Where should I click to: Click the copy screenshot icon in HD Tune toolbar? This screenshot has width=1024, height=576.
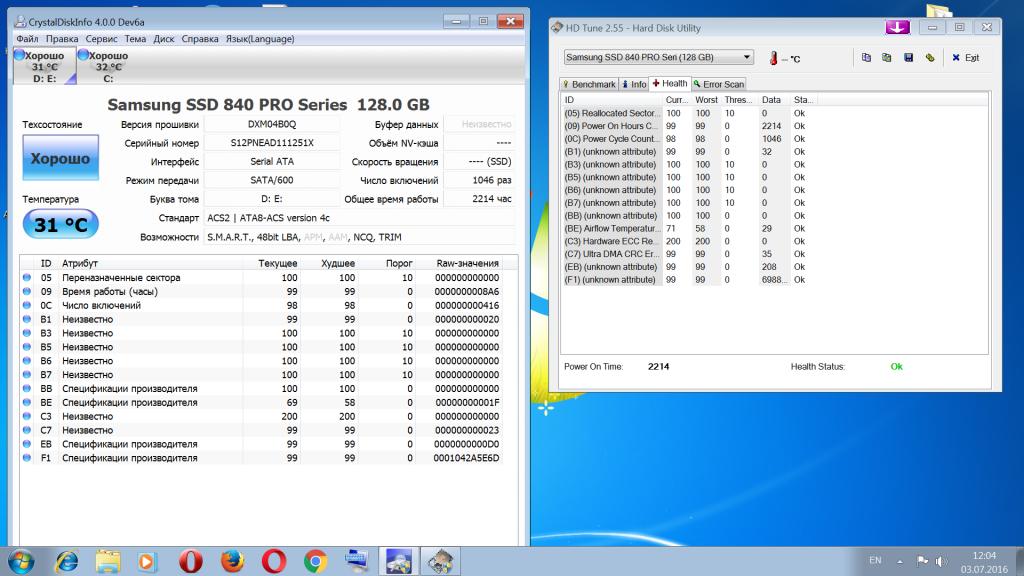coord(887,58)
